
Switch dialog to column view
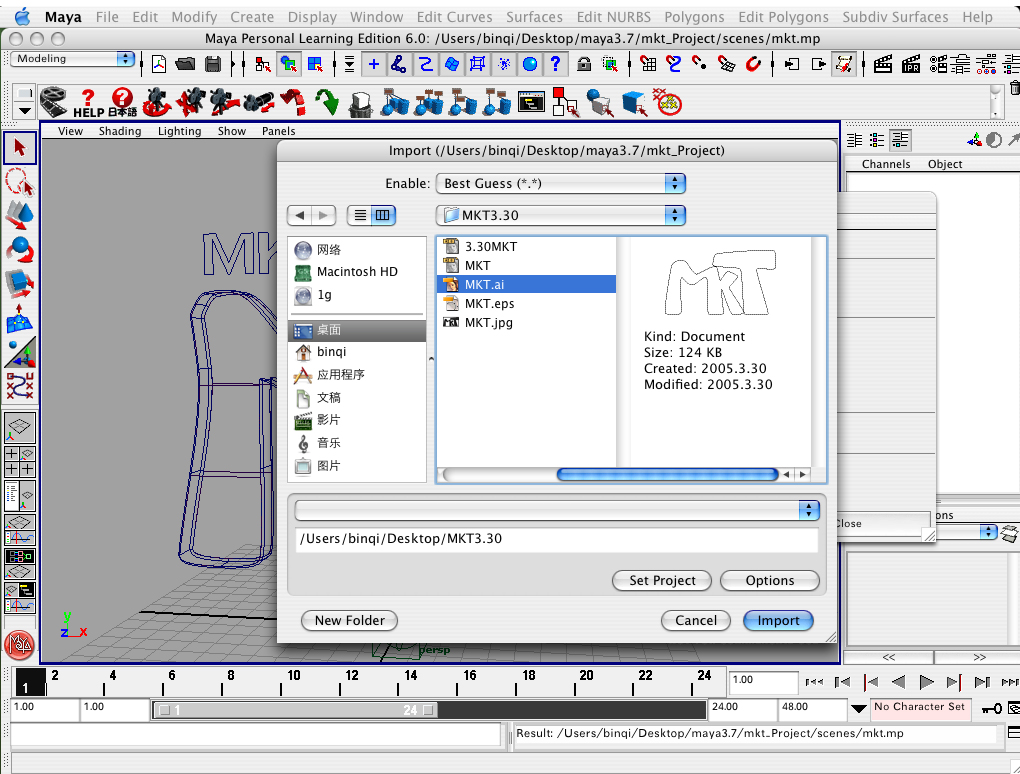382,215
